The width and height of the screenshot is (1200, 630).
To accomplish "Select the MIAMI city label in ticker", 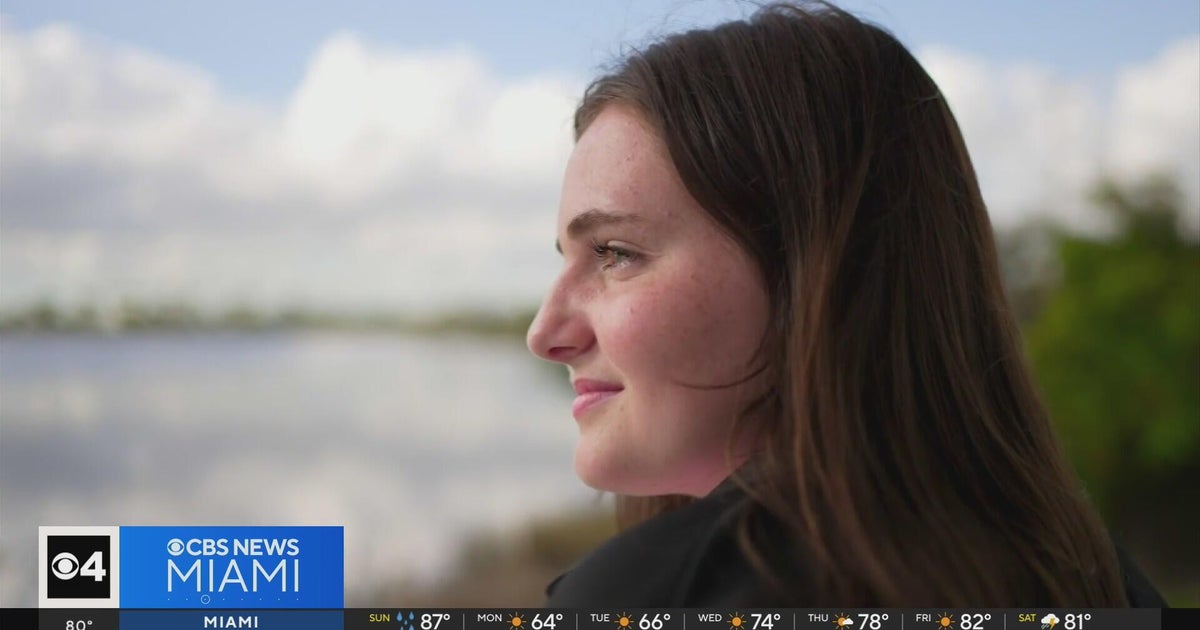I will [232, 622].
